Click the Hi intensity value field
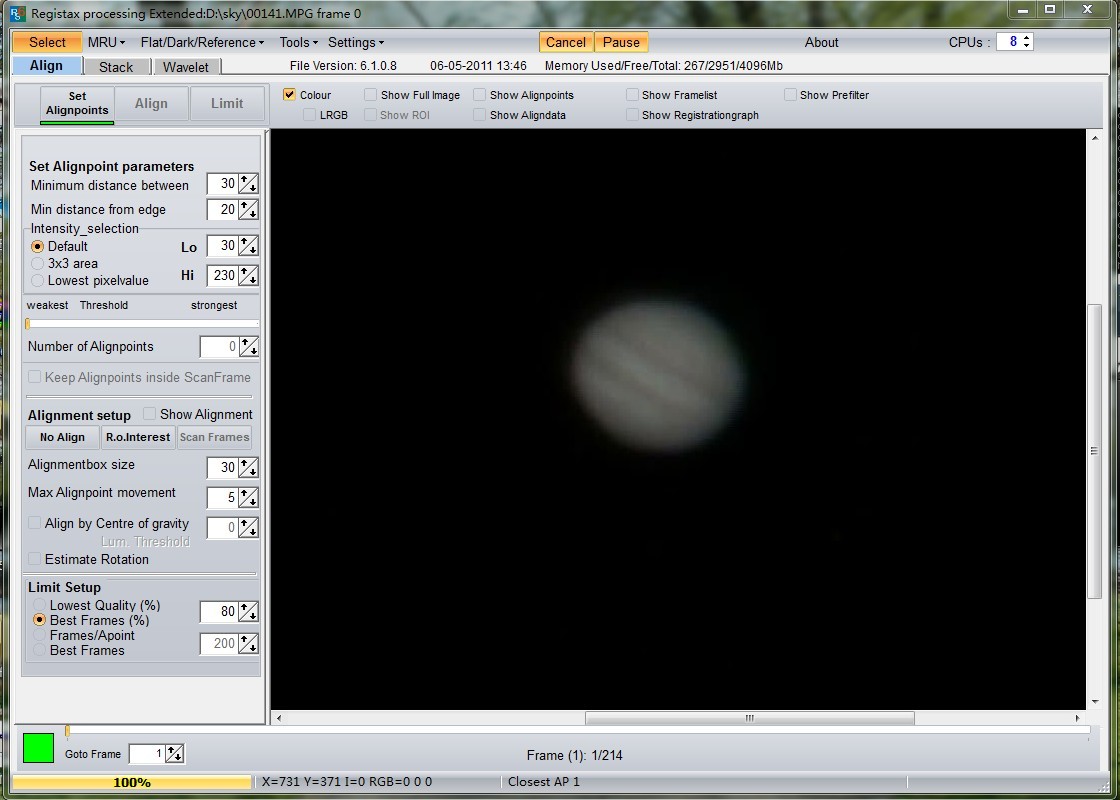 click(222, 275)
